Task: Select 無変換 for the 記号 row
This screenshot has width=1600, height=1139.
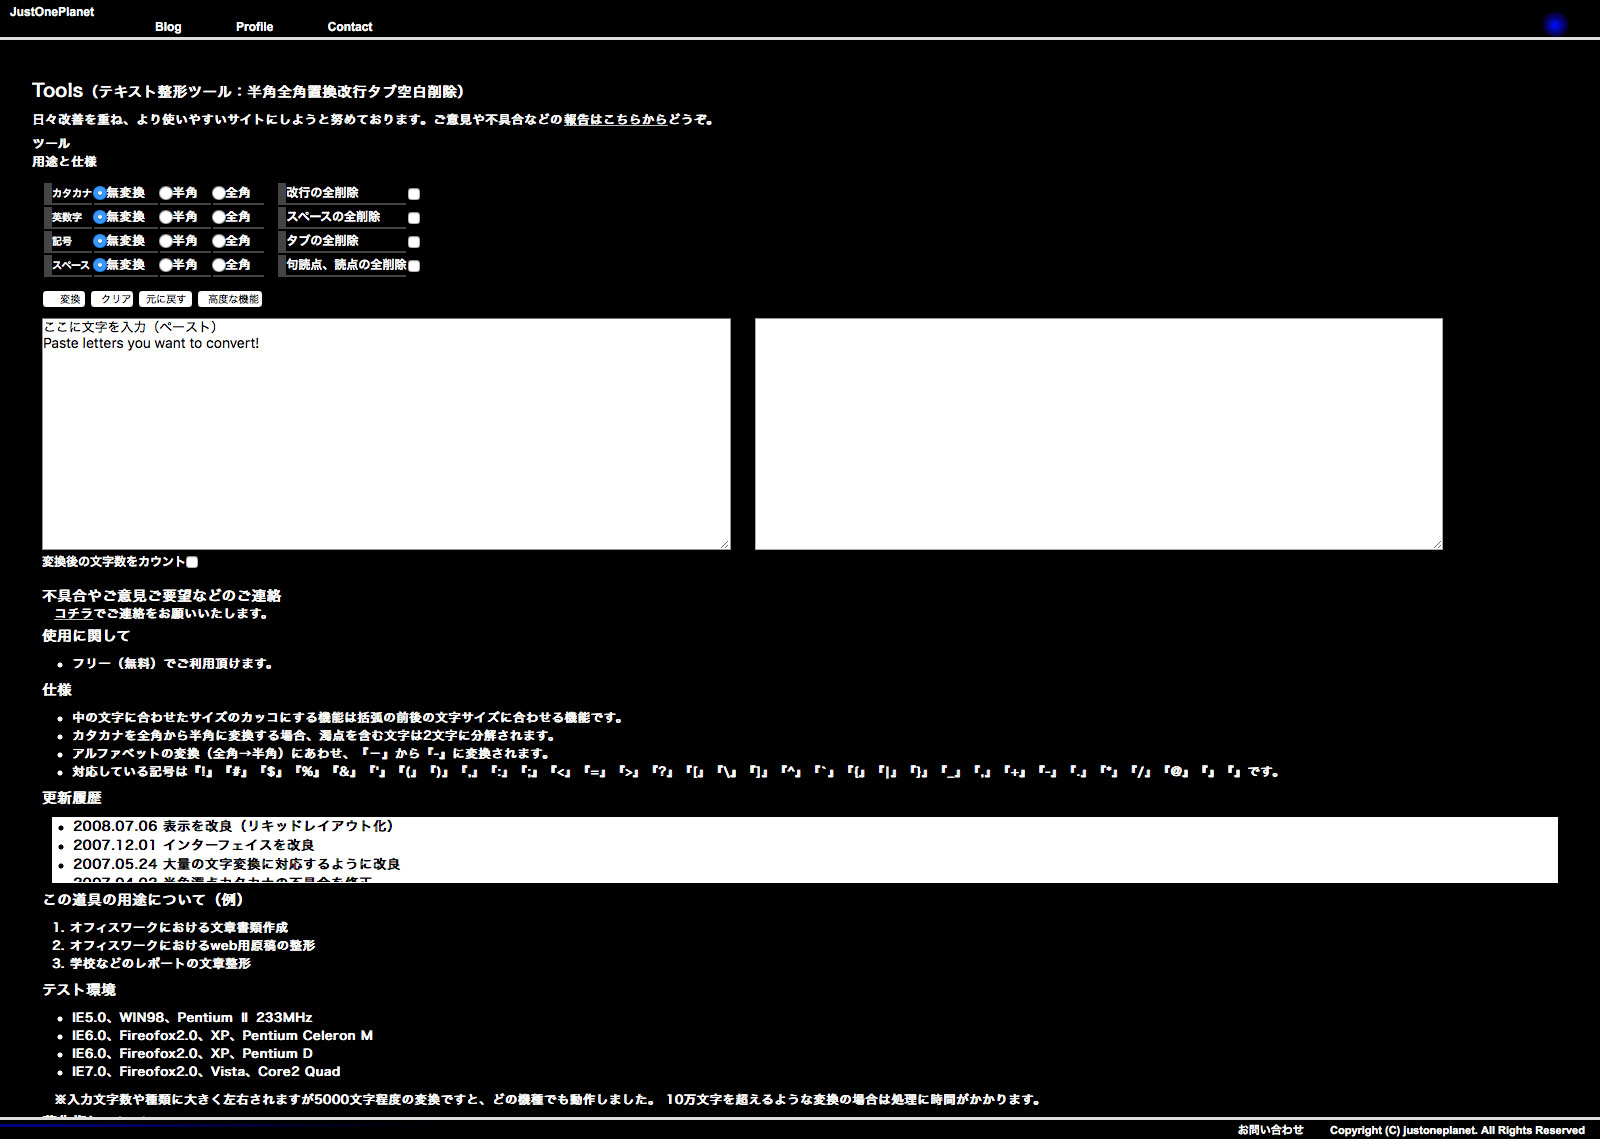Action: pos(100,241)
